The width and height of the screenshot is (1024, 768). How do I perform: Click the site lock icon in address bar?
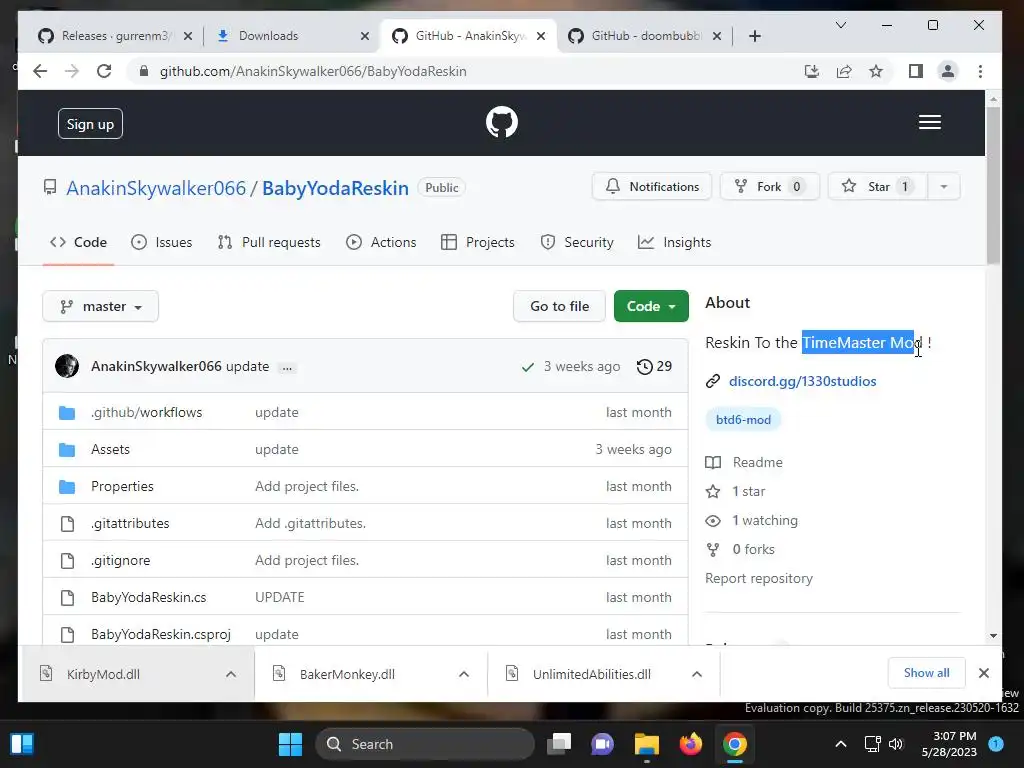(x=144, y=71)
